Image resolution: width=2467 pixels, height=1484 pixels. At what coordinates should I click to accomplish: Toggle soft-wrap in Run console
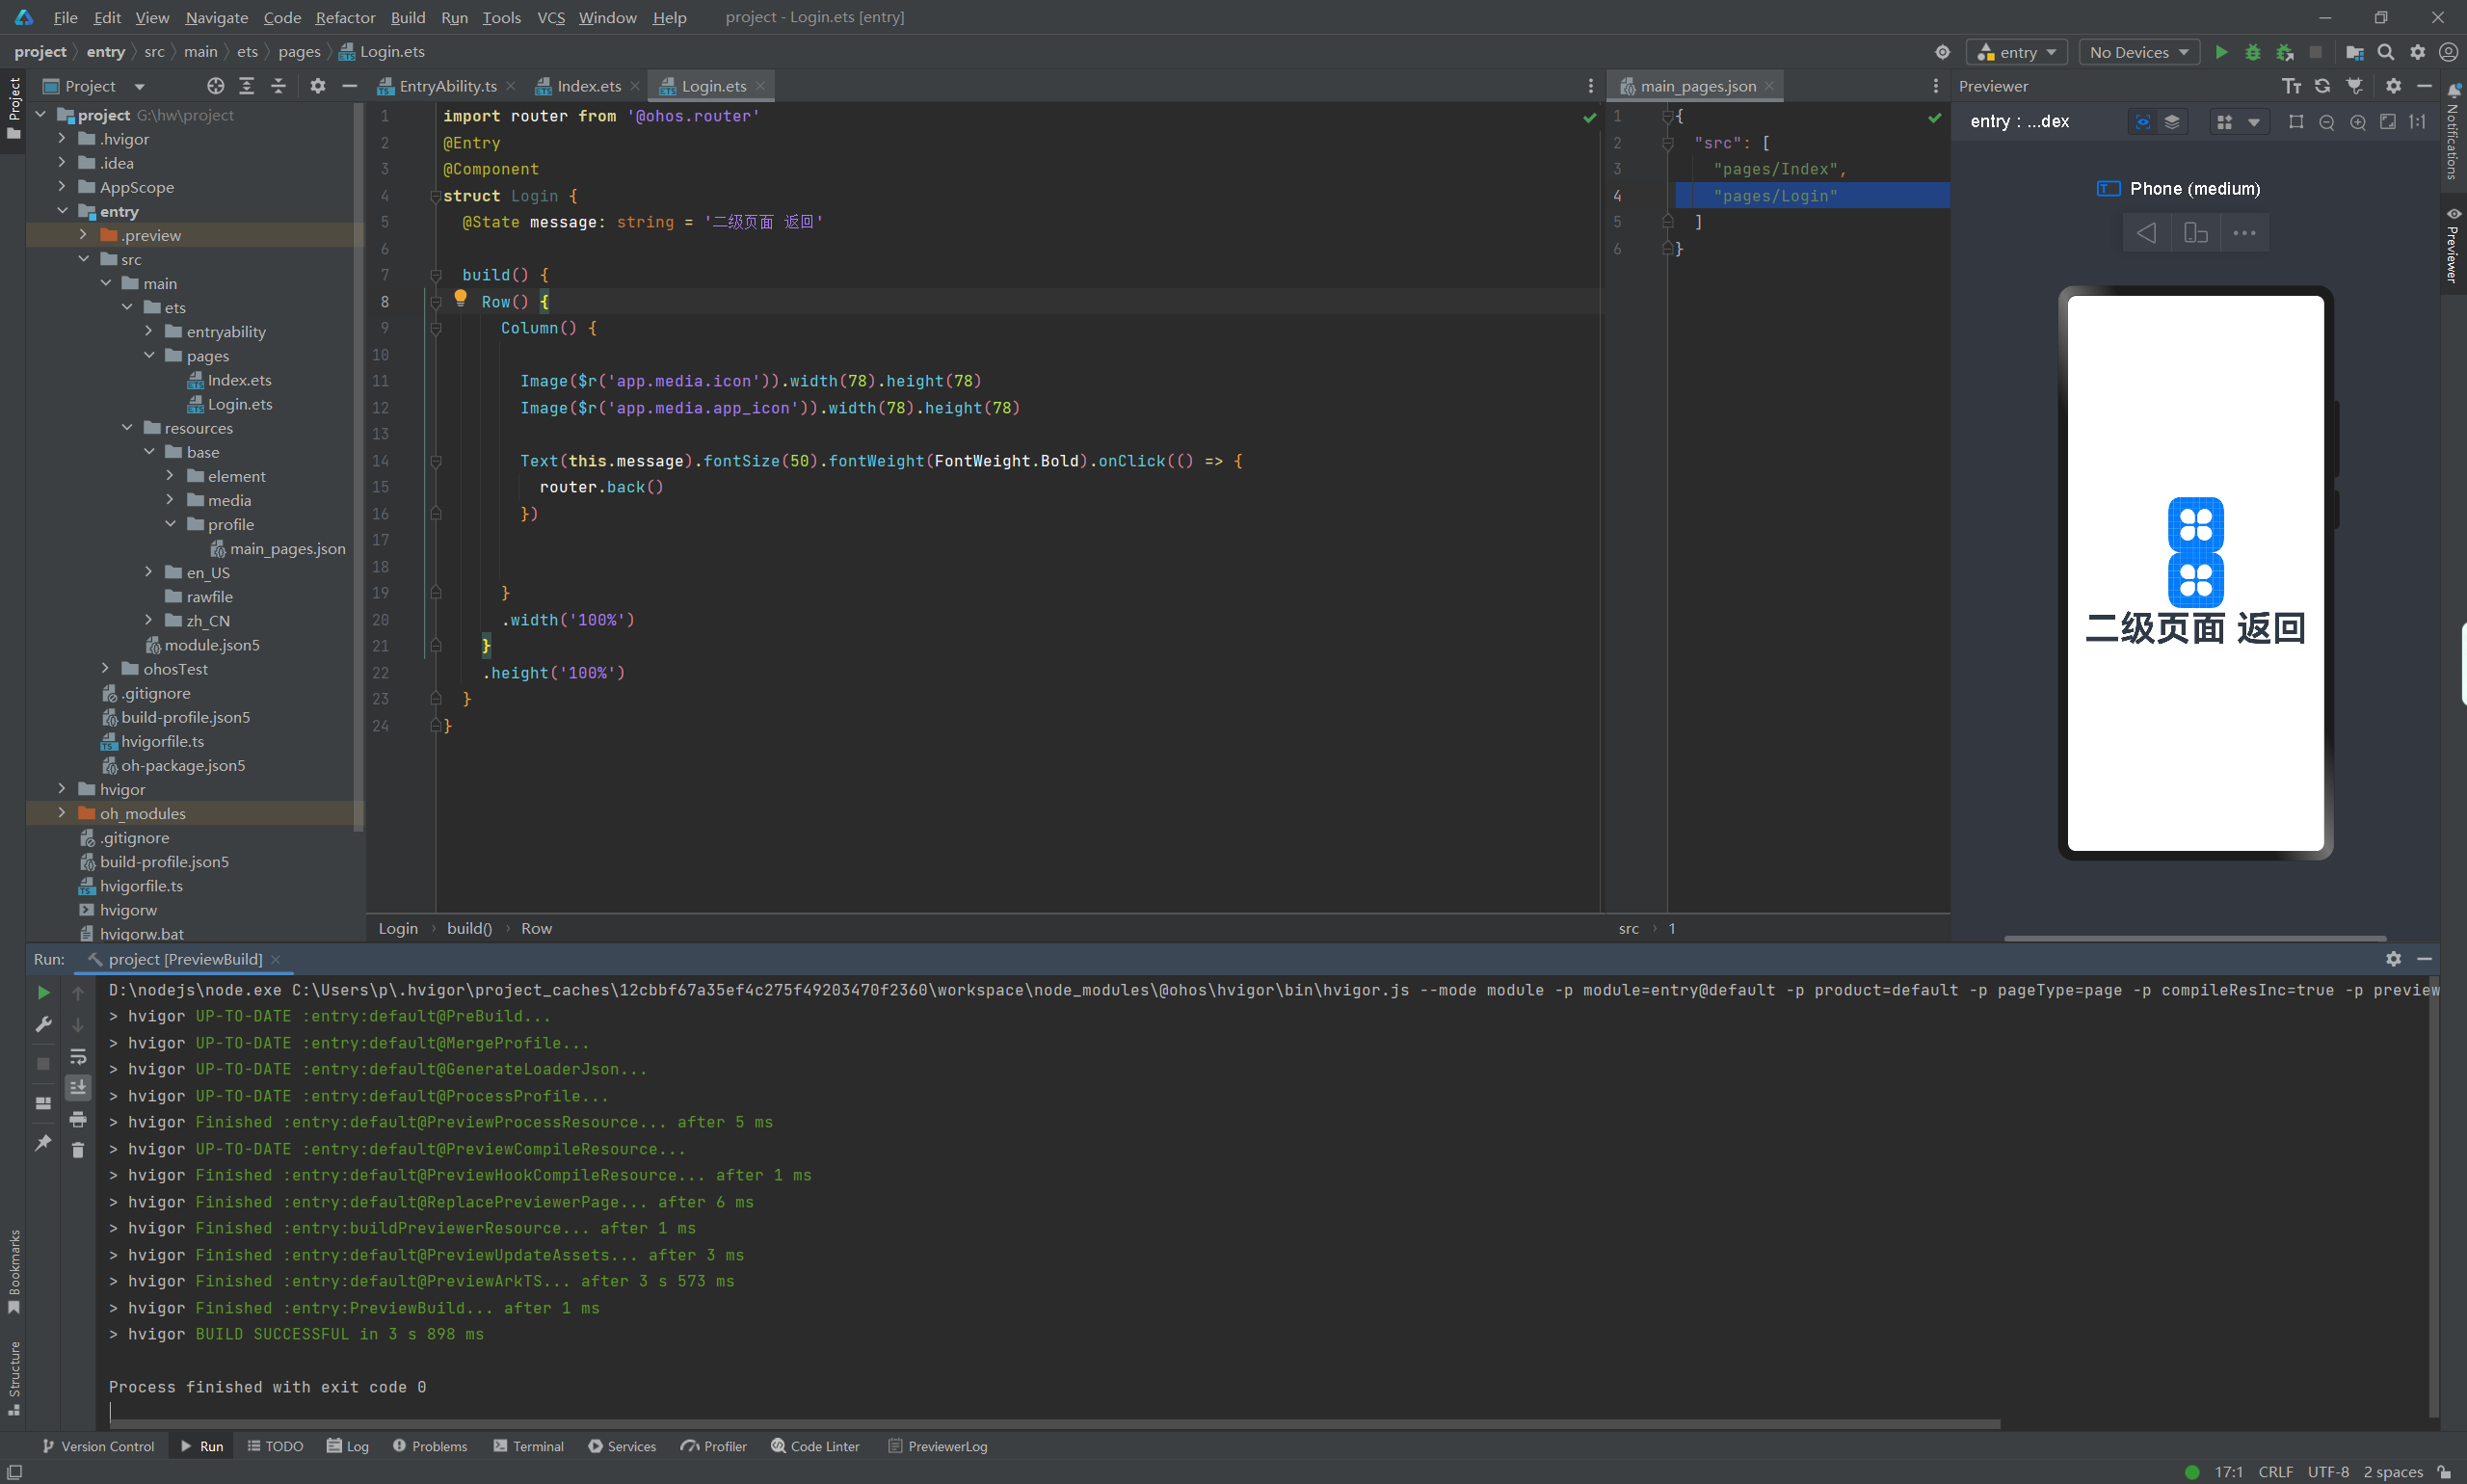pos(78,1057)
